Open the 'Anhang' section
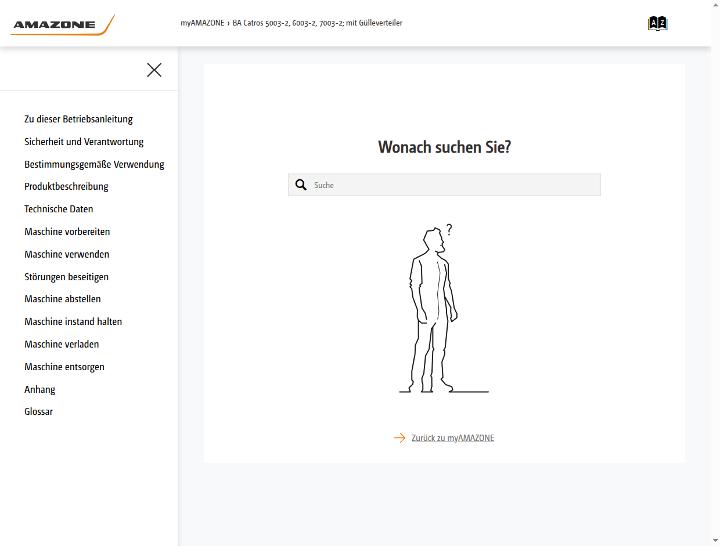Viewport: 720px width, 546px height. click(40, 389)
